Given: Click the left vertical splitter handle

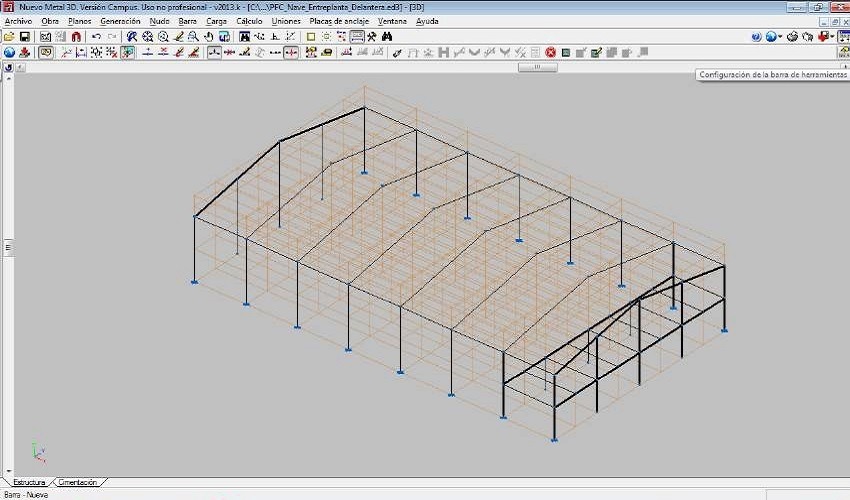Looking at the screenshot, I should coord(8,247).
